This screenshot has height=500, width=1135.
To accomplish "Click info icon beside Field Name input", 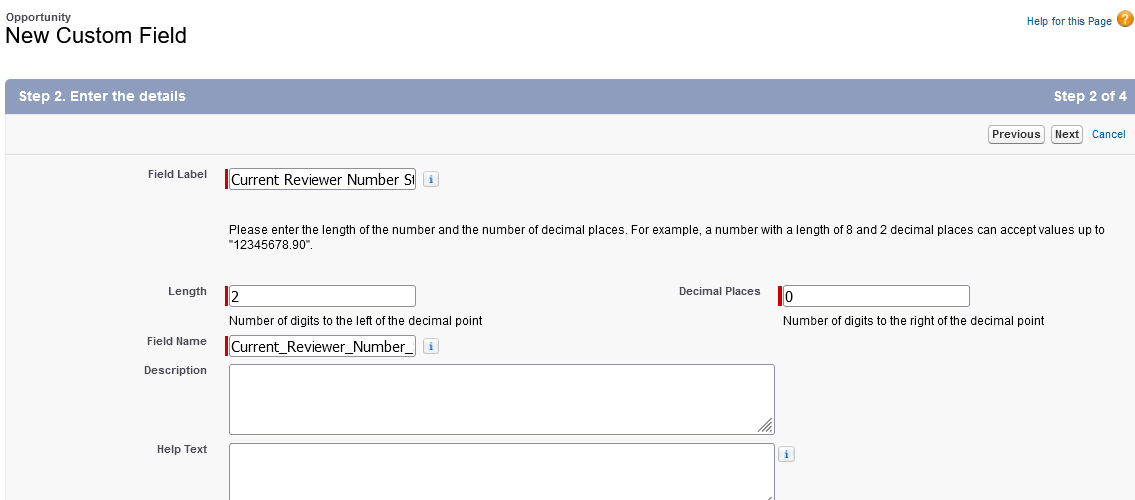I will (431, 347).
